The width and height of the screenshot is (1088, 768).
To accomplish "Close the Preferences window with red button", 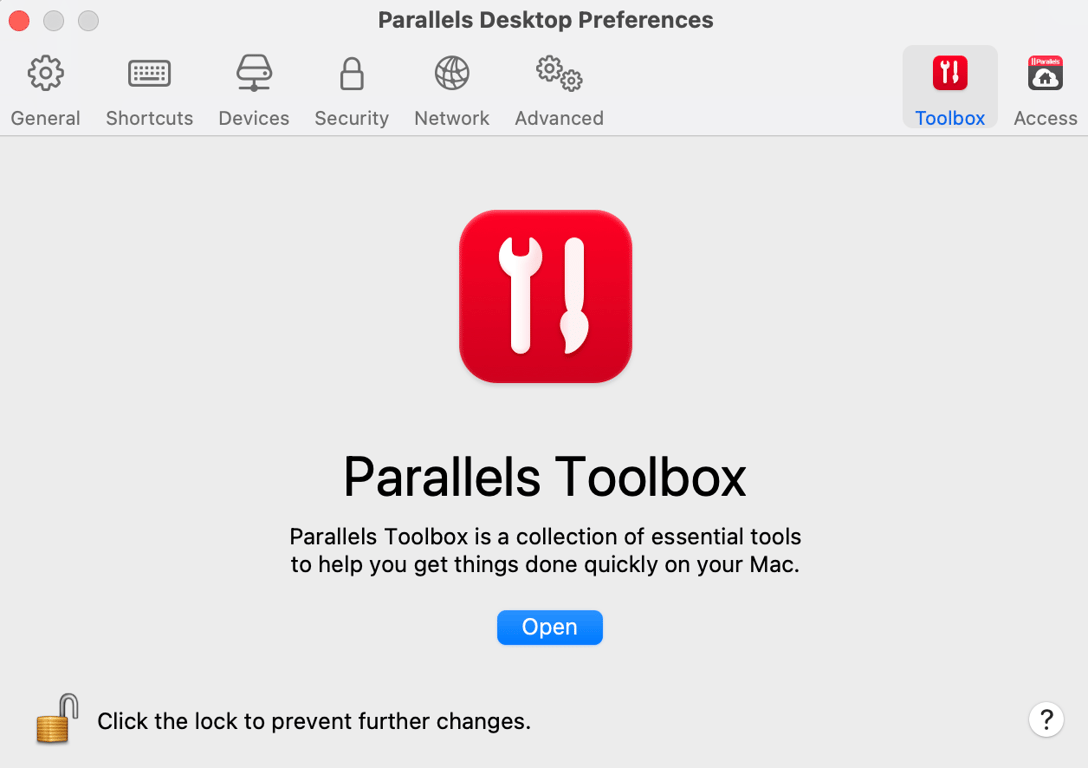I will coord(19,21).
